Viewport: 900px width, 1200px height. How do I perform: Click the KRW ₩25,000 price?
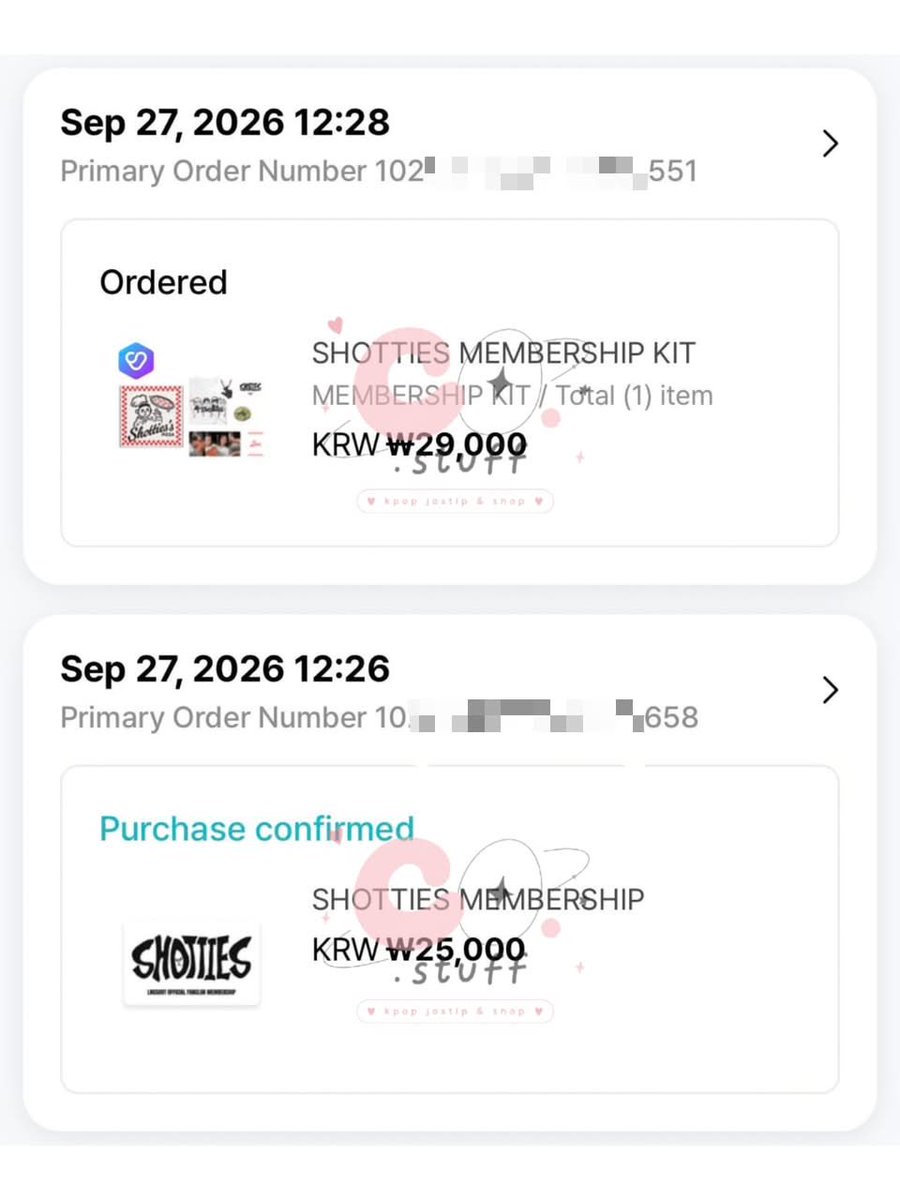pyautogui.click(x=419, y=948)
